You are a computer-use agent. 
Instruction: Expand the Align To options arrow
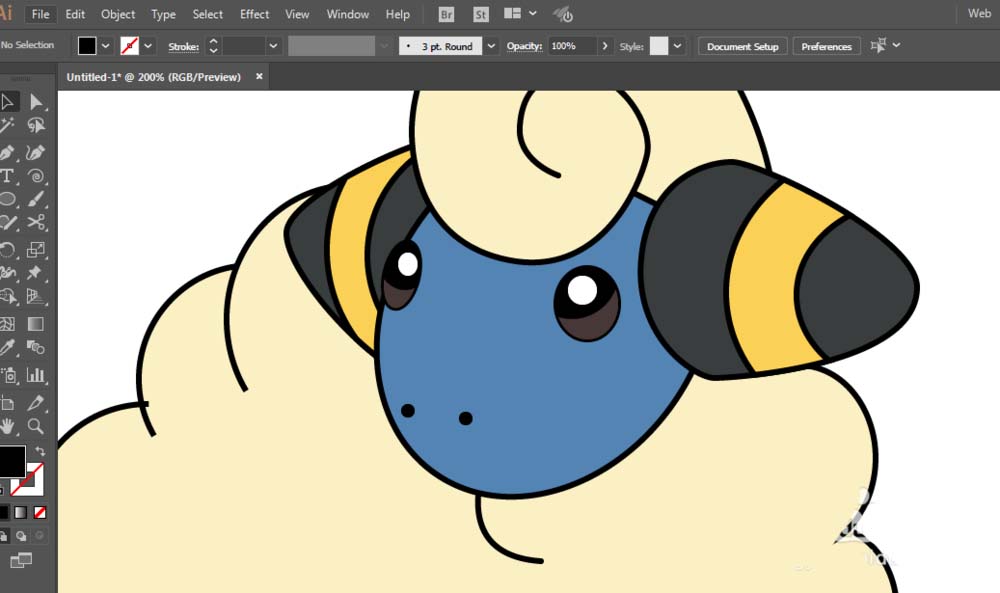[x=897, y=45]
